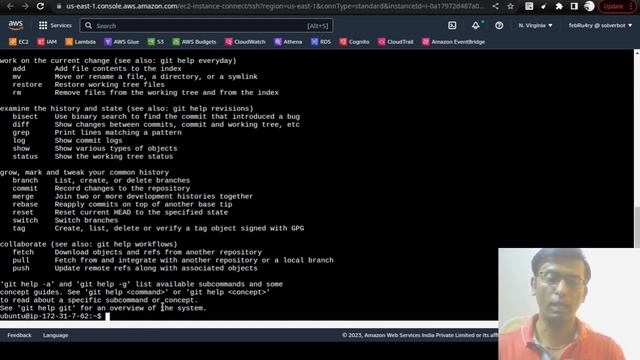Open the Feedback link in the footer
This screenshot has width=640, height=360.
(x=19, y=335)
